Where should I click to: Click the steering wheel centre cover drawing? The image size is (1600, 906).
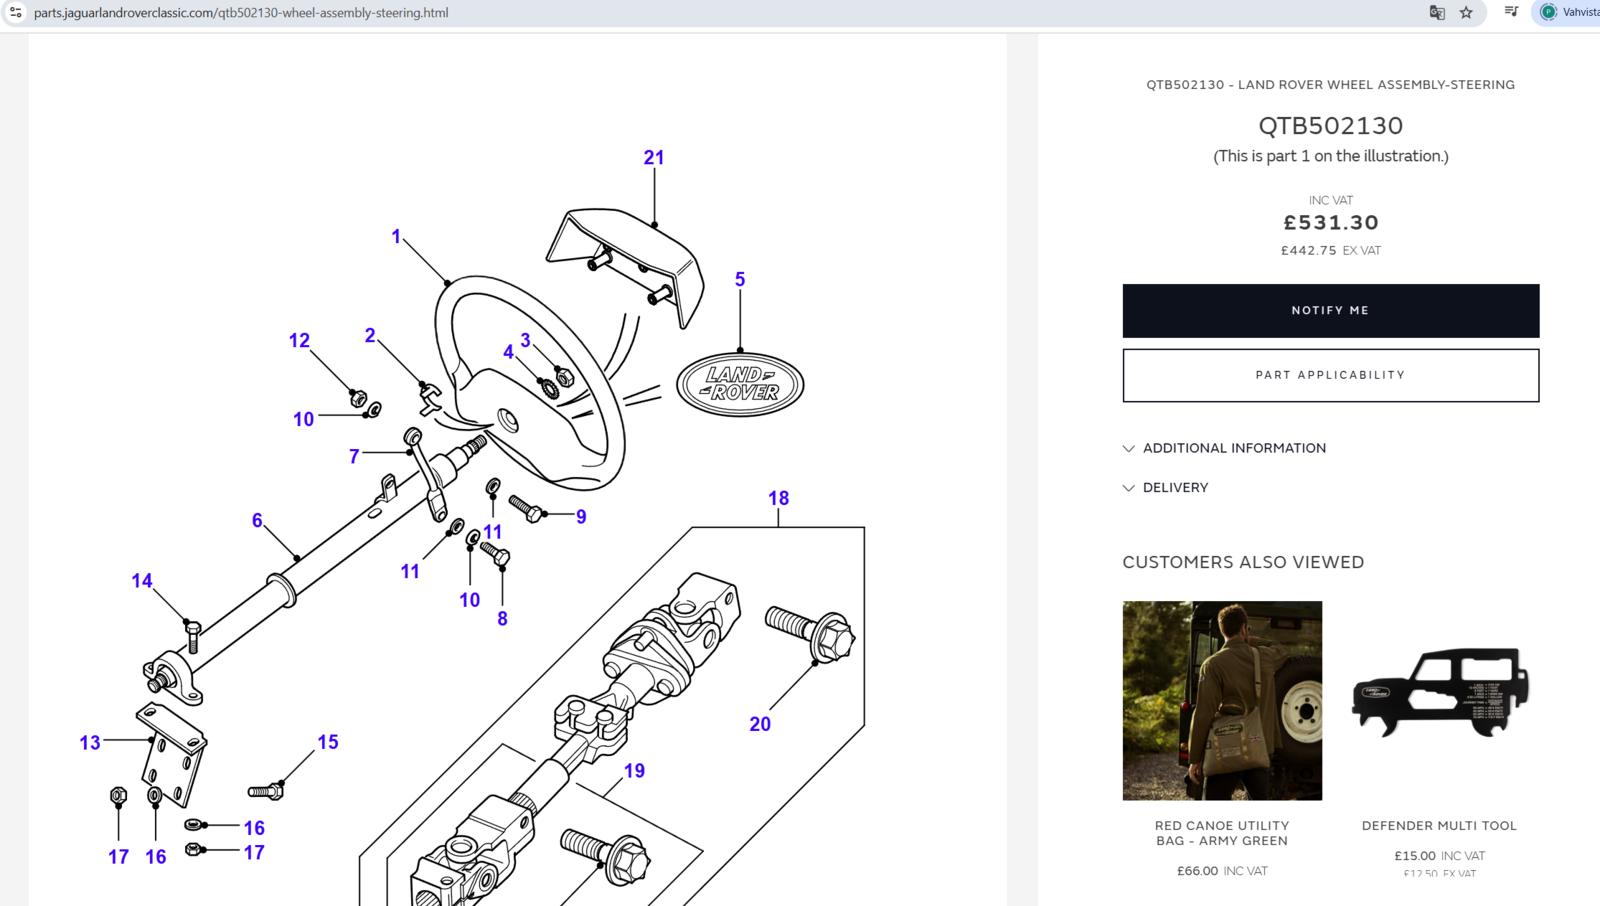[625, 265]
